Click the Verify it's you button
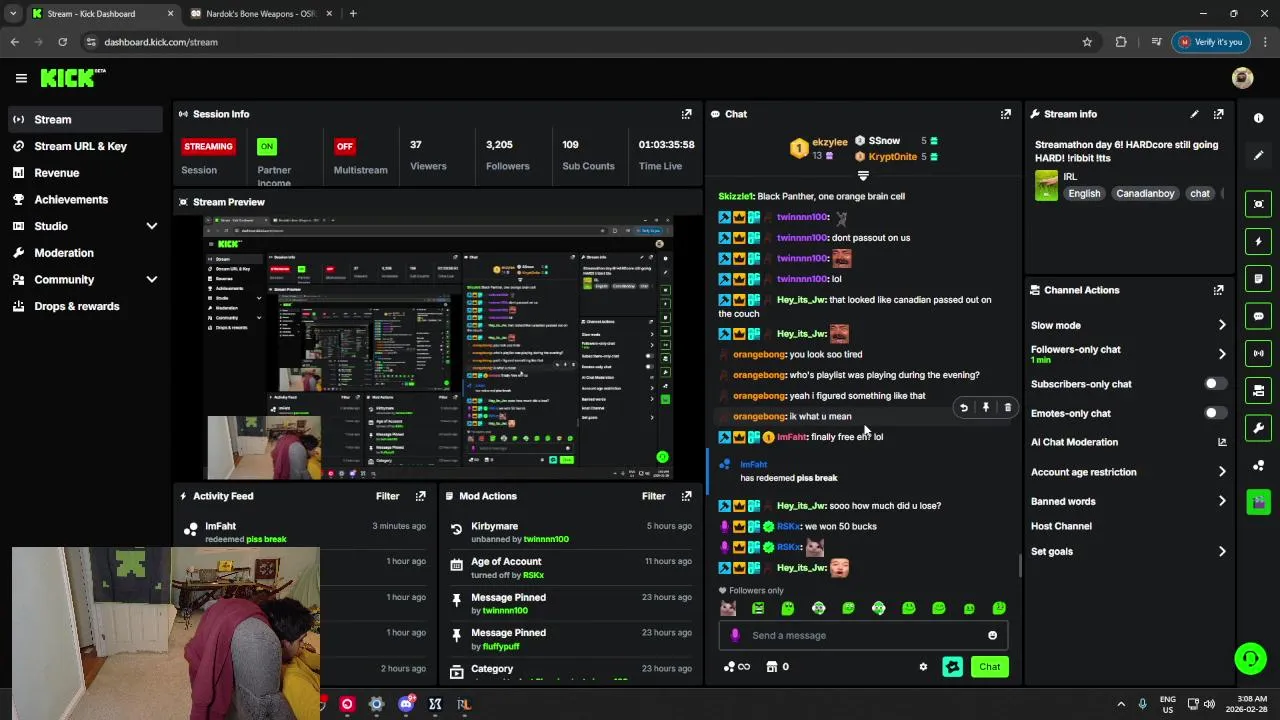This screenshot has height=720, width=1280. click(1211, 42)
